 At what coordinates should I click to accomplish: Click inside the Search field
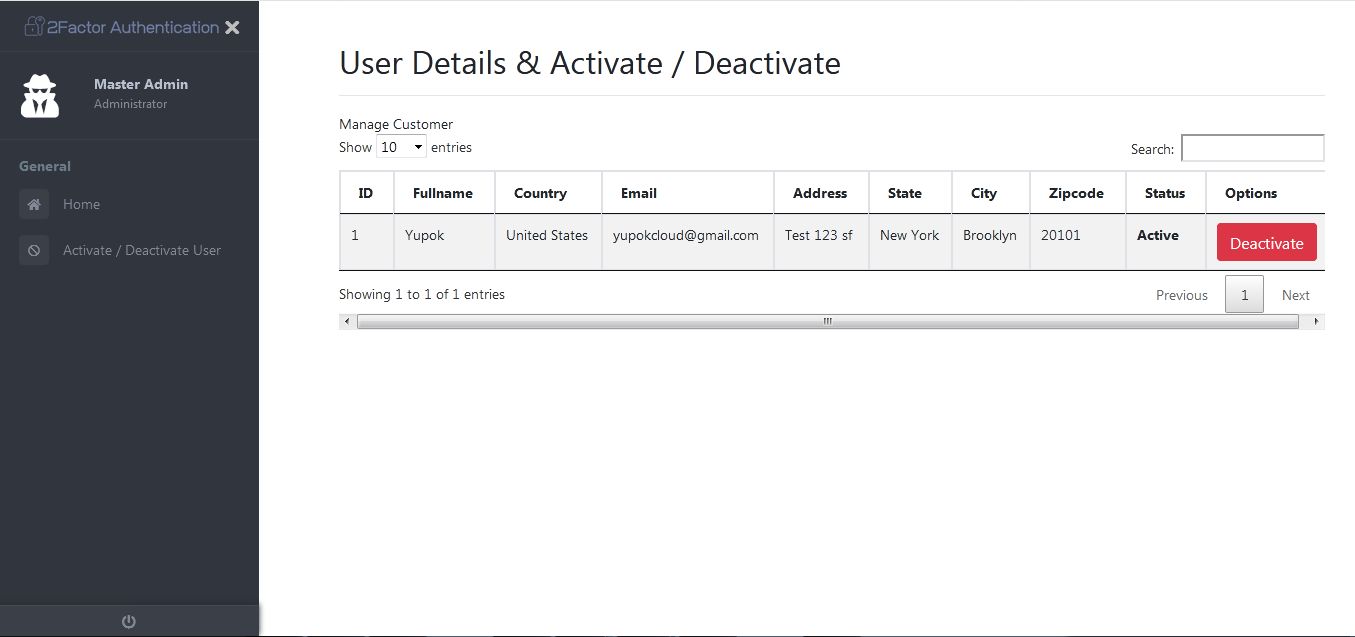tap(1252, 147)
